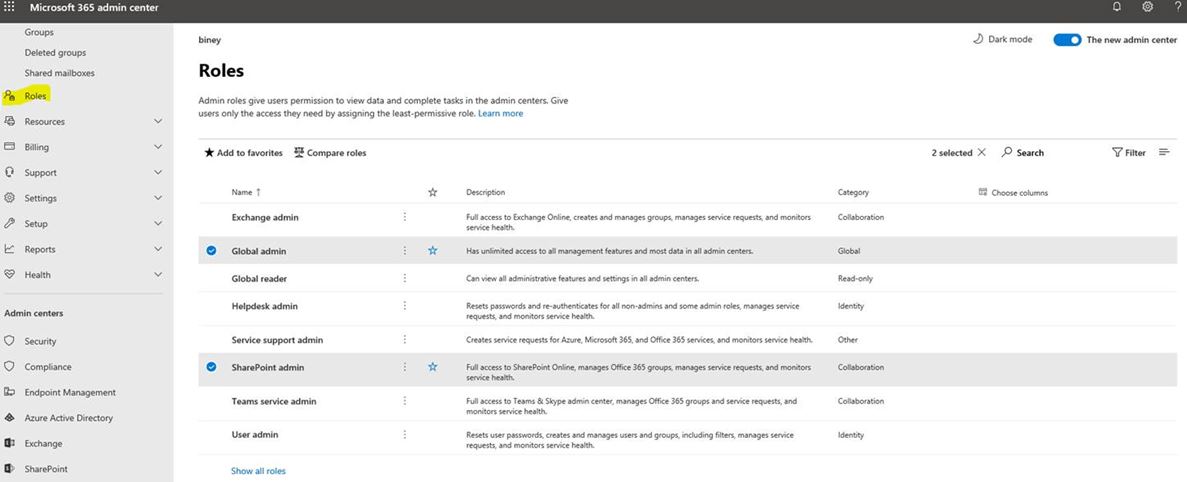This screenshot has height=482, width=1187.
Task: Enable Dark mode
Action: click(x=1002, y=39)
